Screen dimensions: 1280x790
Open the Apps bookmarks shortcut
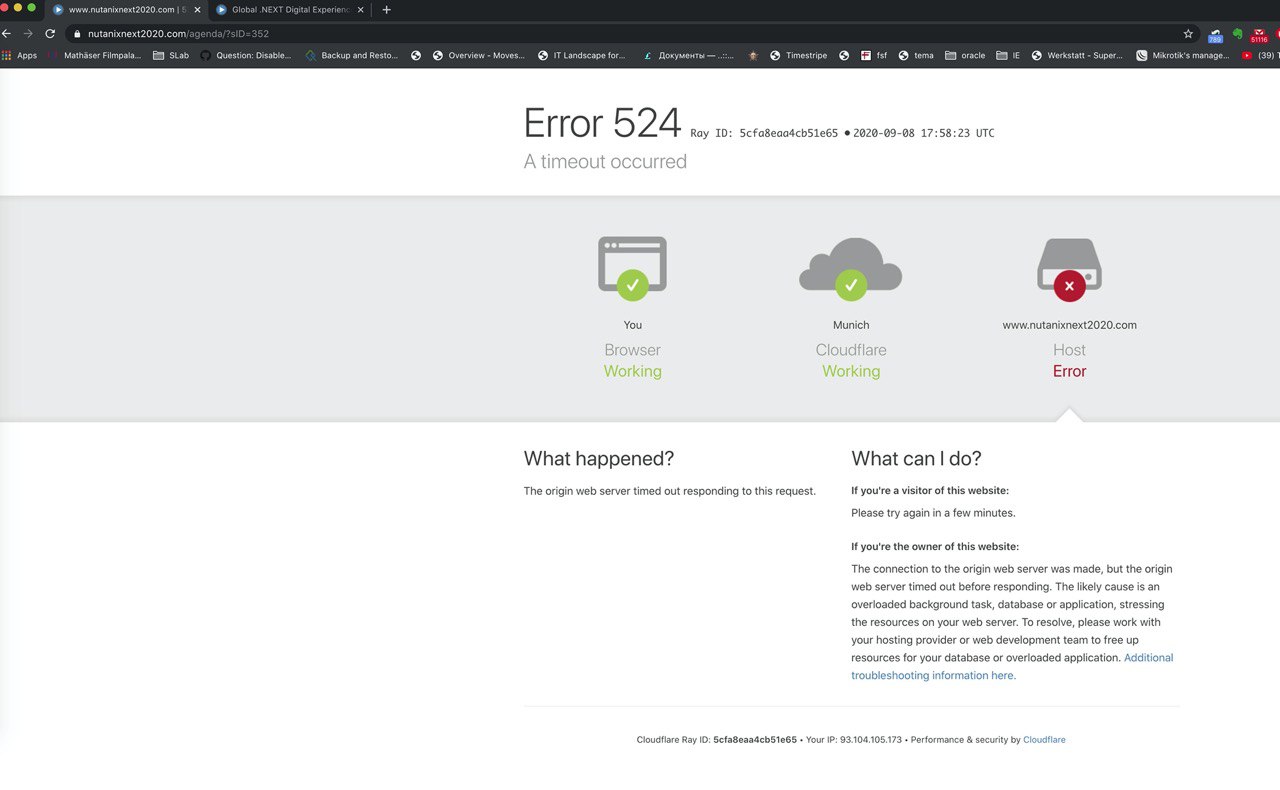20,55
